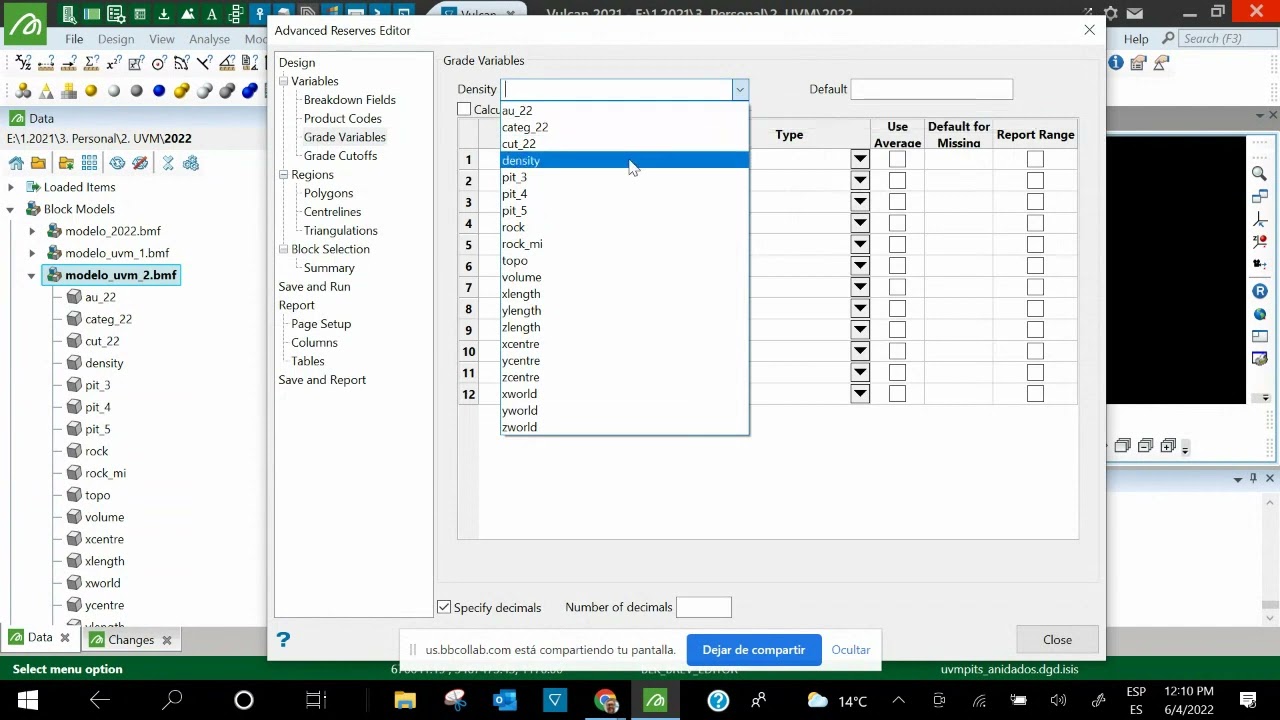The width and height of the screenshot is (1280, 720).
Task: Click the xyz coordinate query tool icon
Action: pos(24,63)
